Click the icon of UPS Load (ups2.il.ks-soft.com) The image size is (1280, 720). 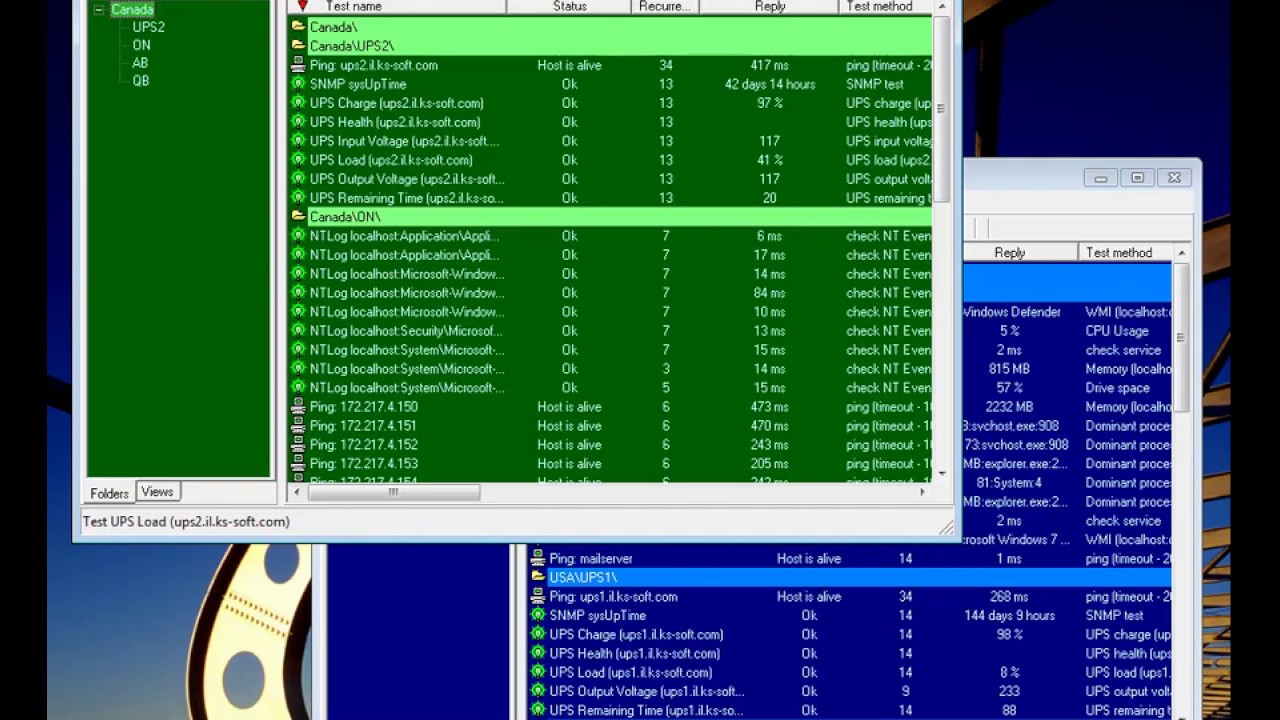pyautogui.click(x=298, y=160)
